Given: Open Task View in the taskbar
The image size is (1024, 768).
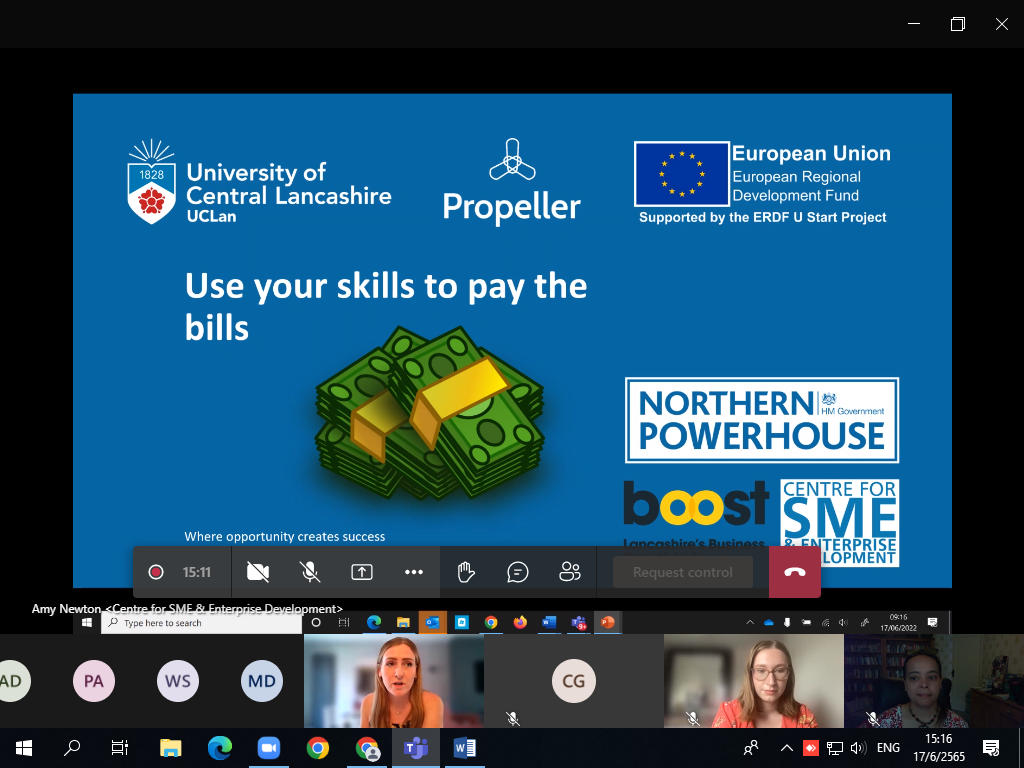Looking at the screenshot, I should [x=120, y=748].
